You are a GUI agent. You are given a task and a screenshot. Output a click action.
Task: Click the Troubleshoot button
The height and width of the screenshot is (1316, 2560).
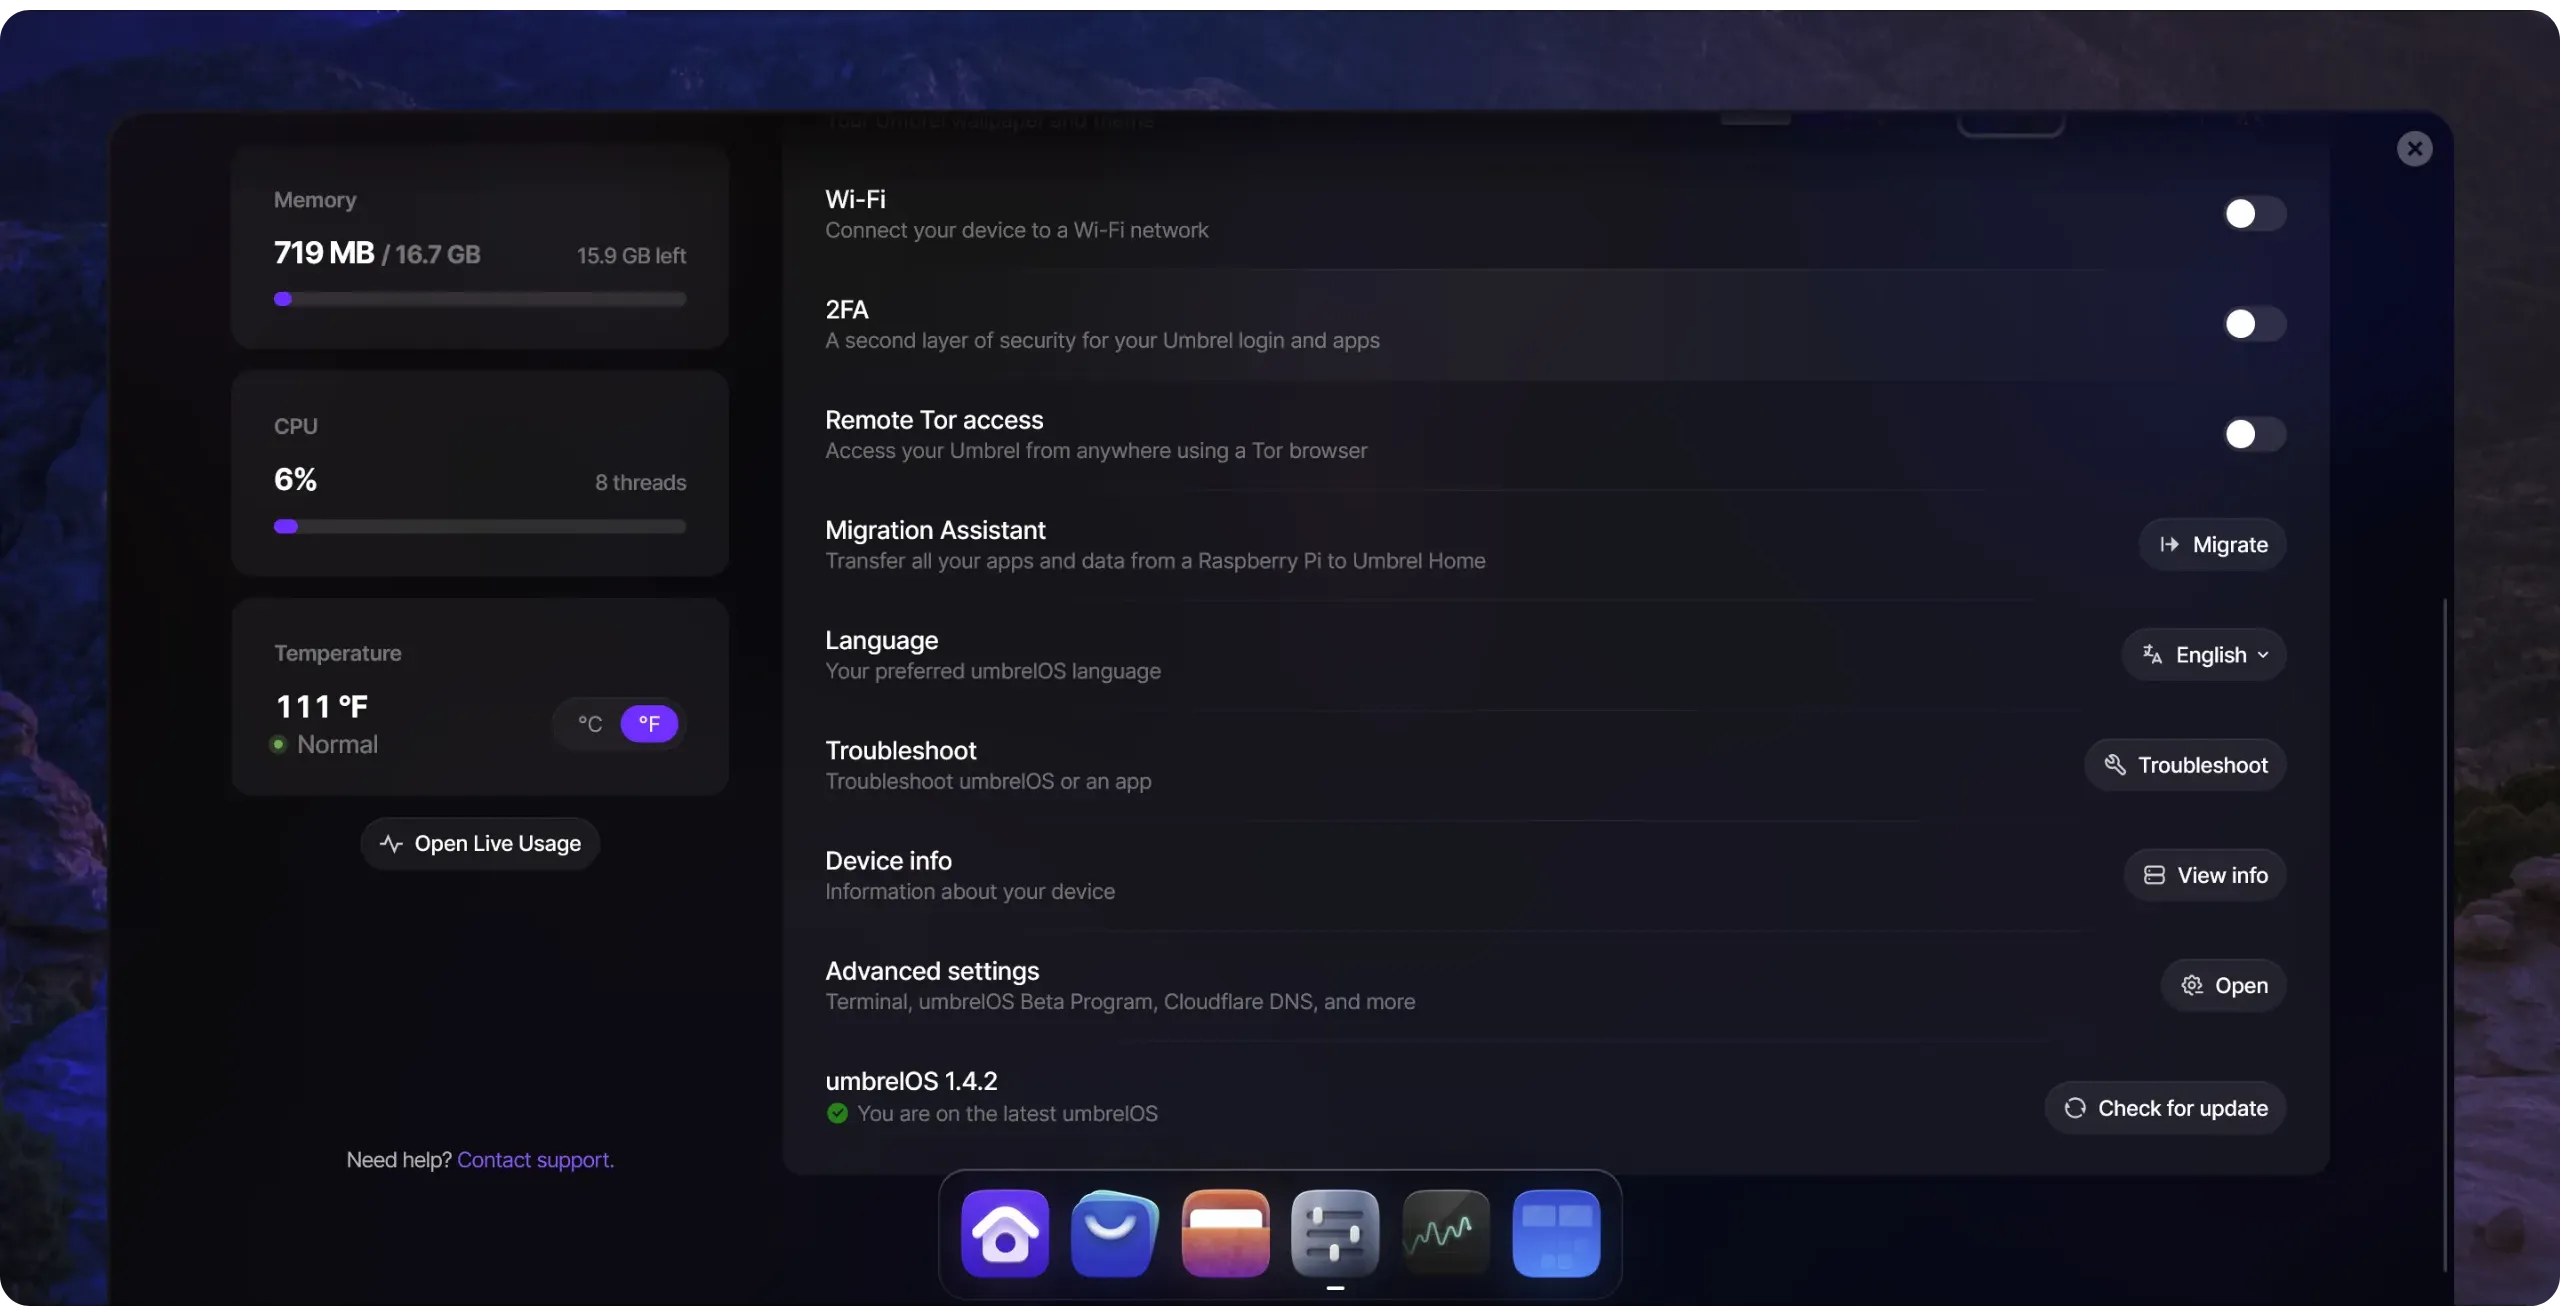click(x=2185, y=765)
